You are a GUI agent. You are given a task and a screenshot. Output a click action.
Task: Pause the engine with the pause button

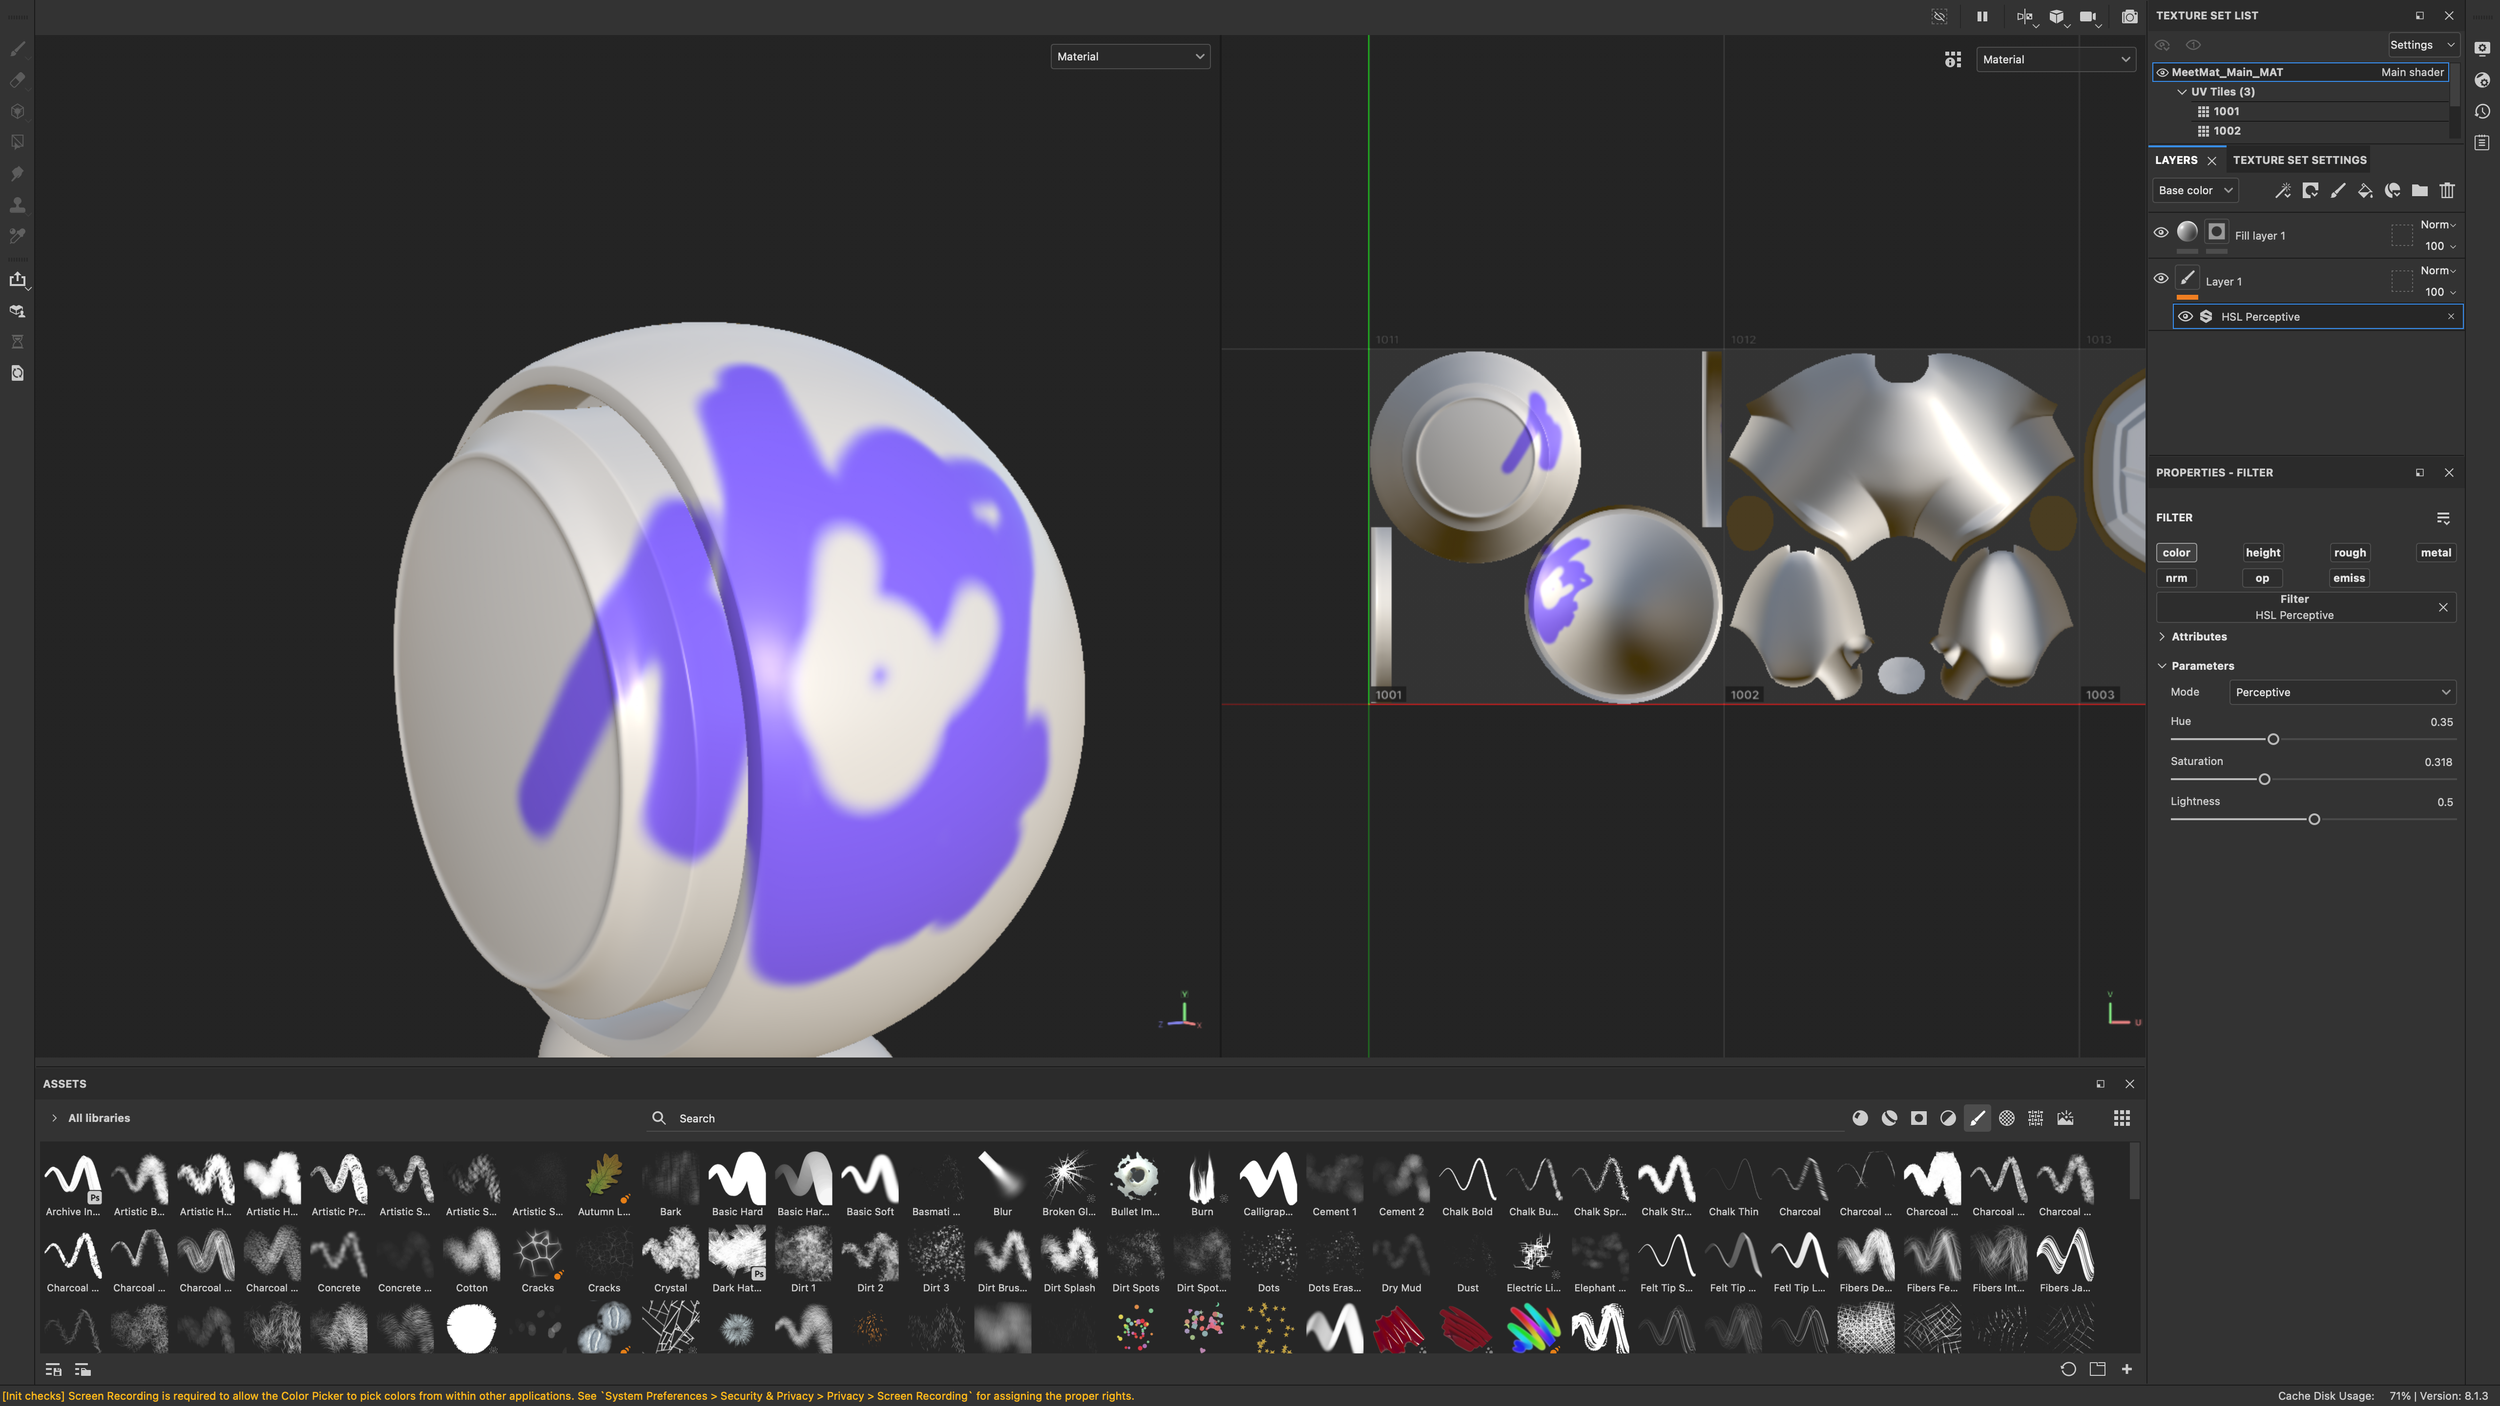(1982, 17)
